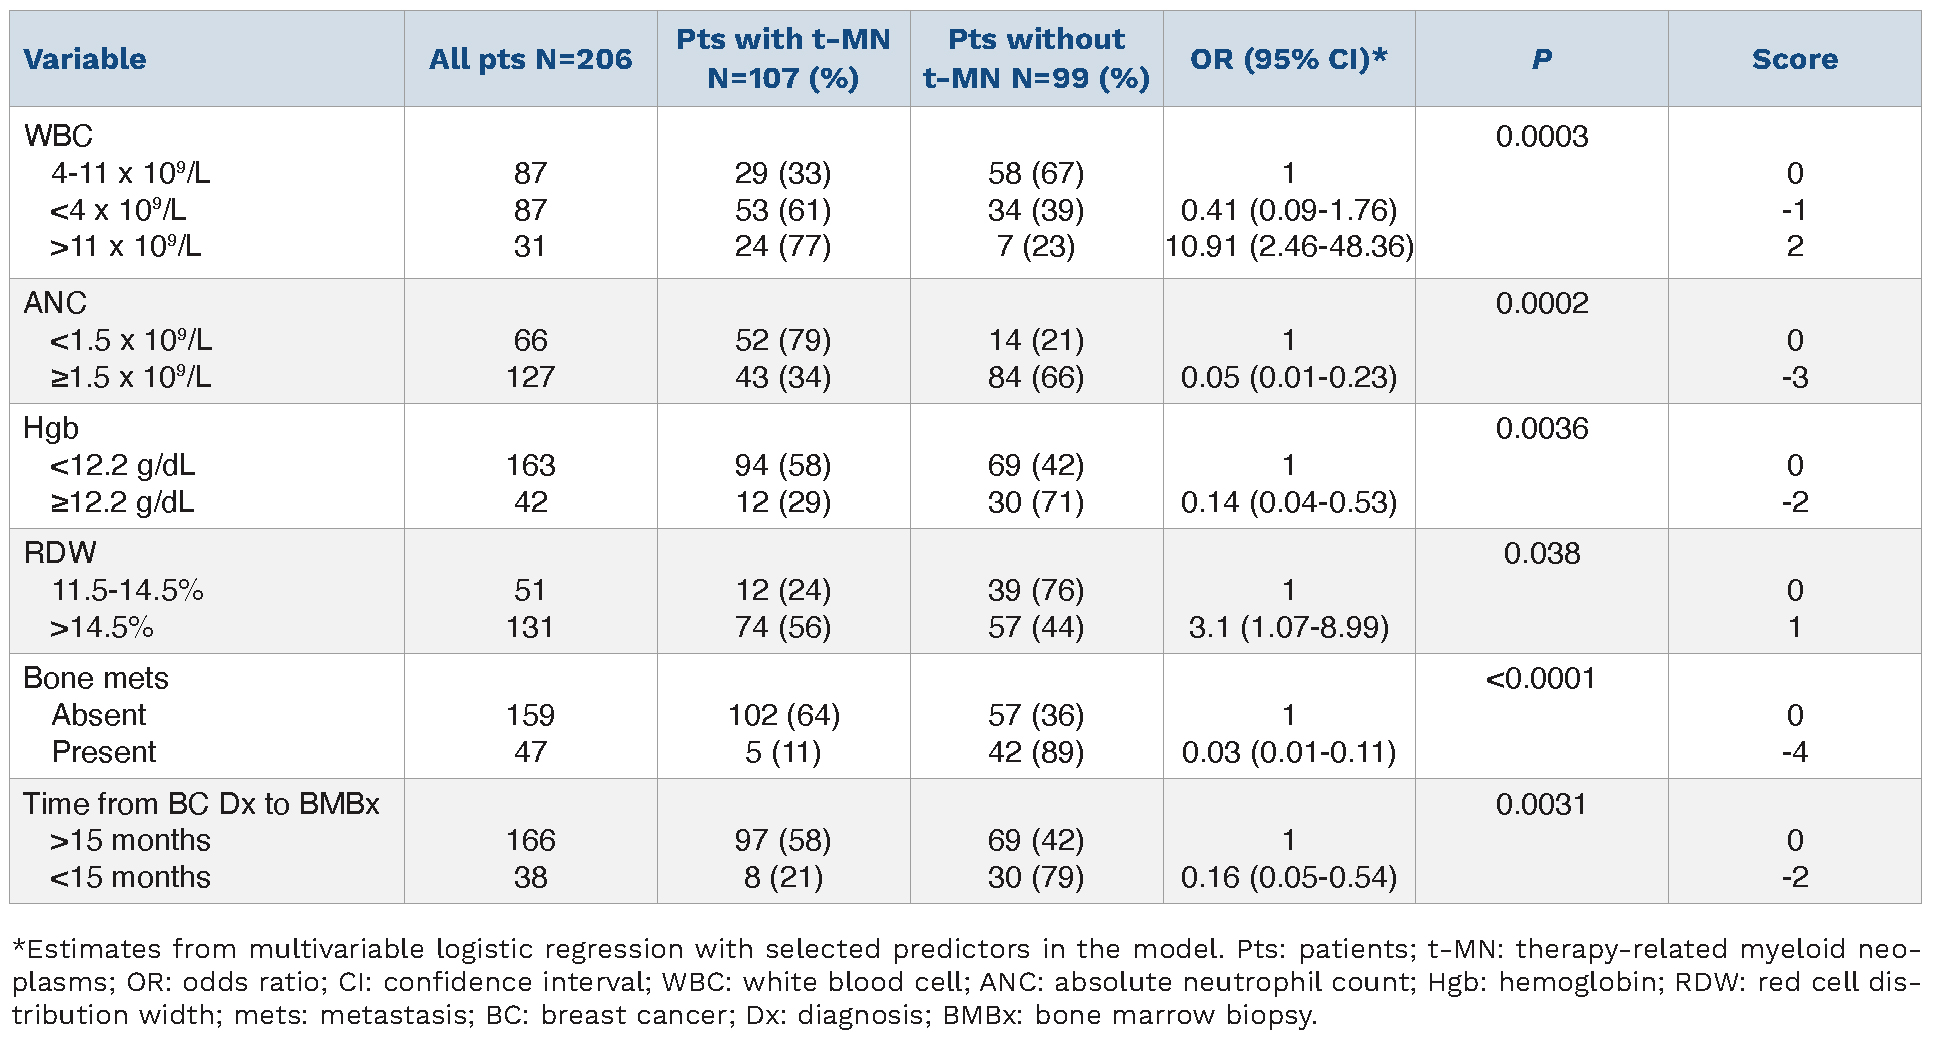
Task: Click the ANC row label
Action: click(x=55, y=303)
